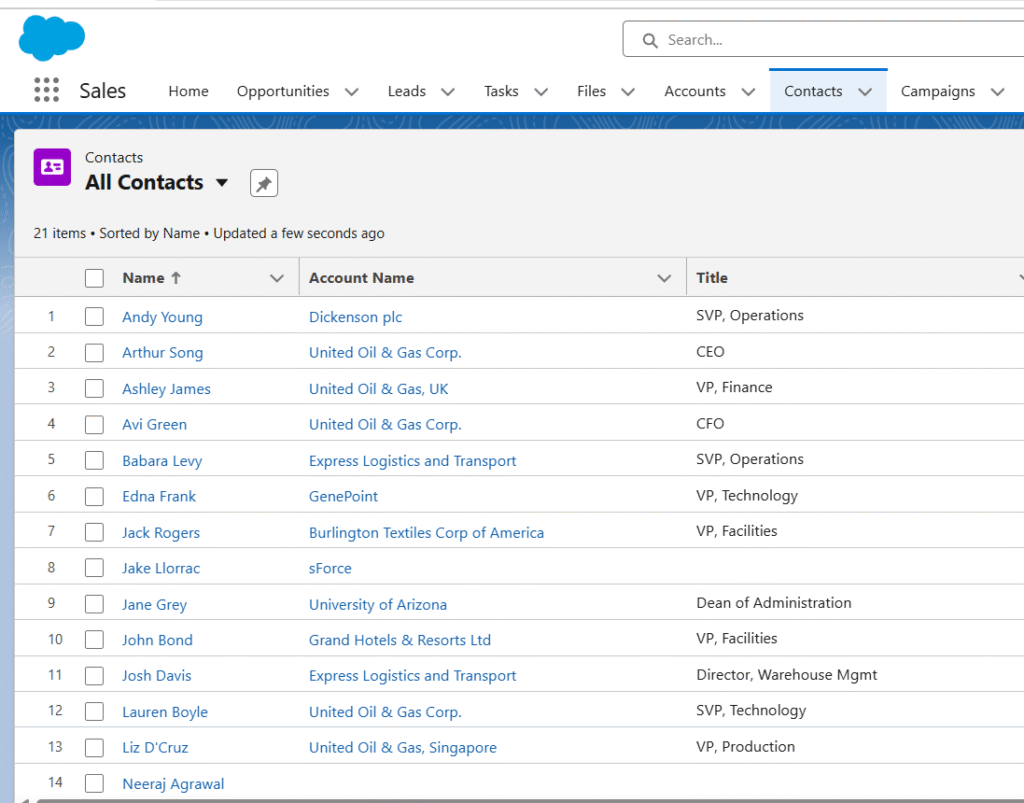Click the search magnifier icon
This screenshot has width=1024, height=803.
click(650, 40)
